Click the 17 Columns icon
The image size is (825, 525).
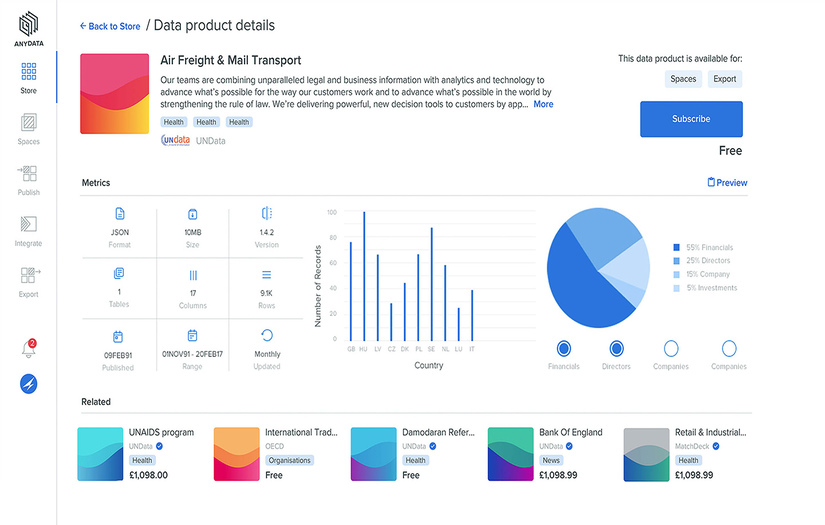(x=193, y=275)
